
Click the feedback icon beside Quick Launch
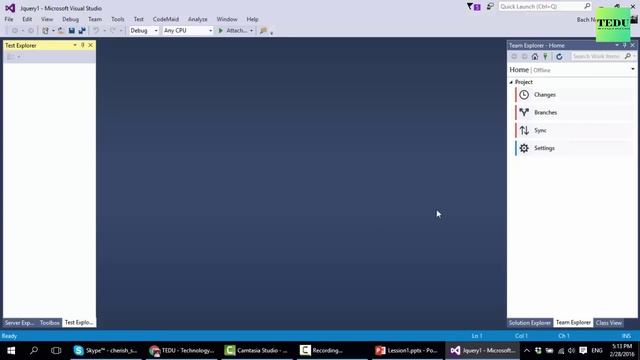[x=490, y=7]
